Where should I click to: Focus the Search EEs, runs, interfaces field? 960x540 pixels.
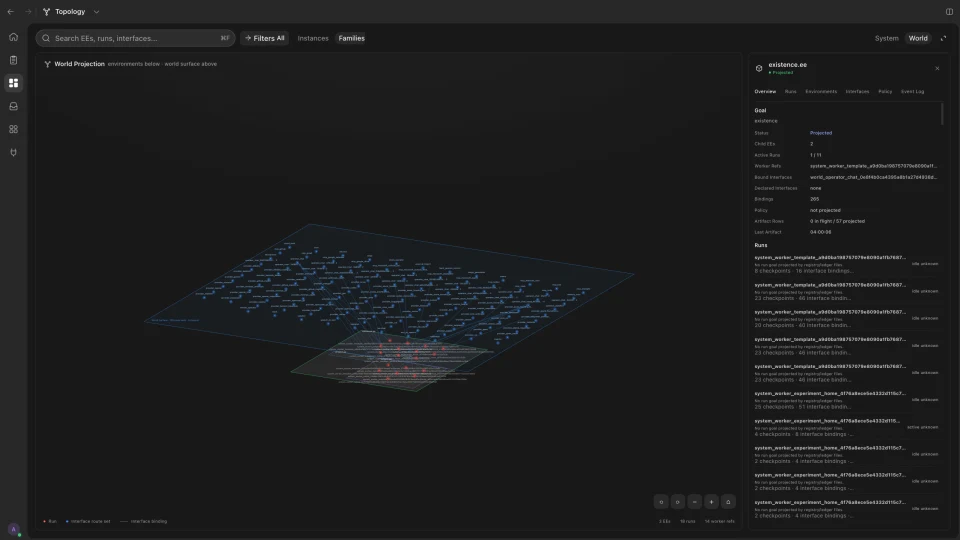(x=135, y=38)
